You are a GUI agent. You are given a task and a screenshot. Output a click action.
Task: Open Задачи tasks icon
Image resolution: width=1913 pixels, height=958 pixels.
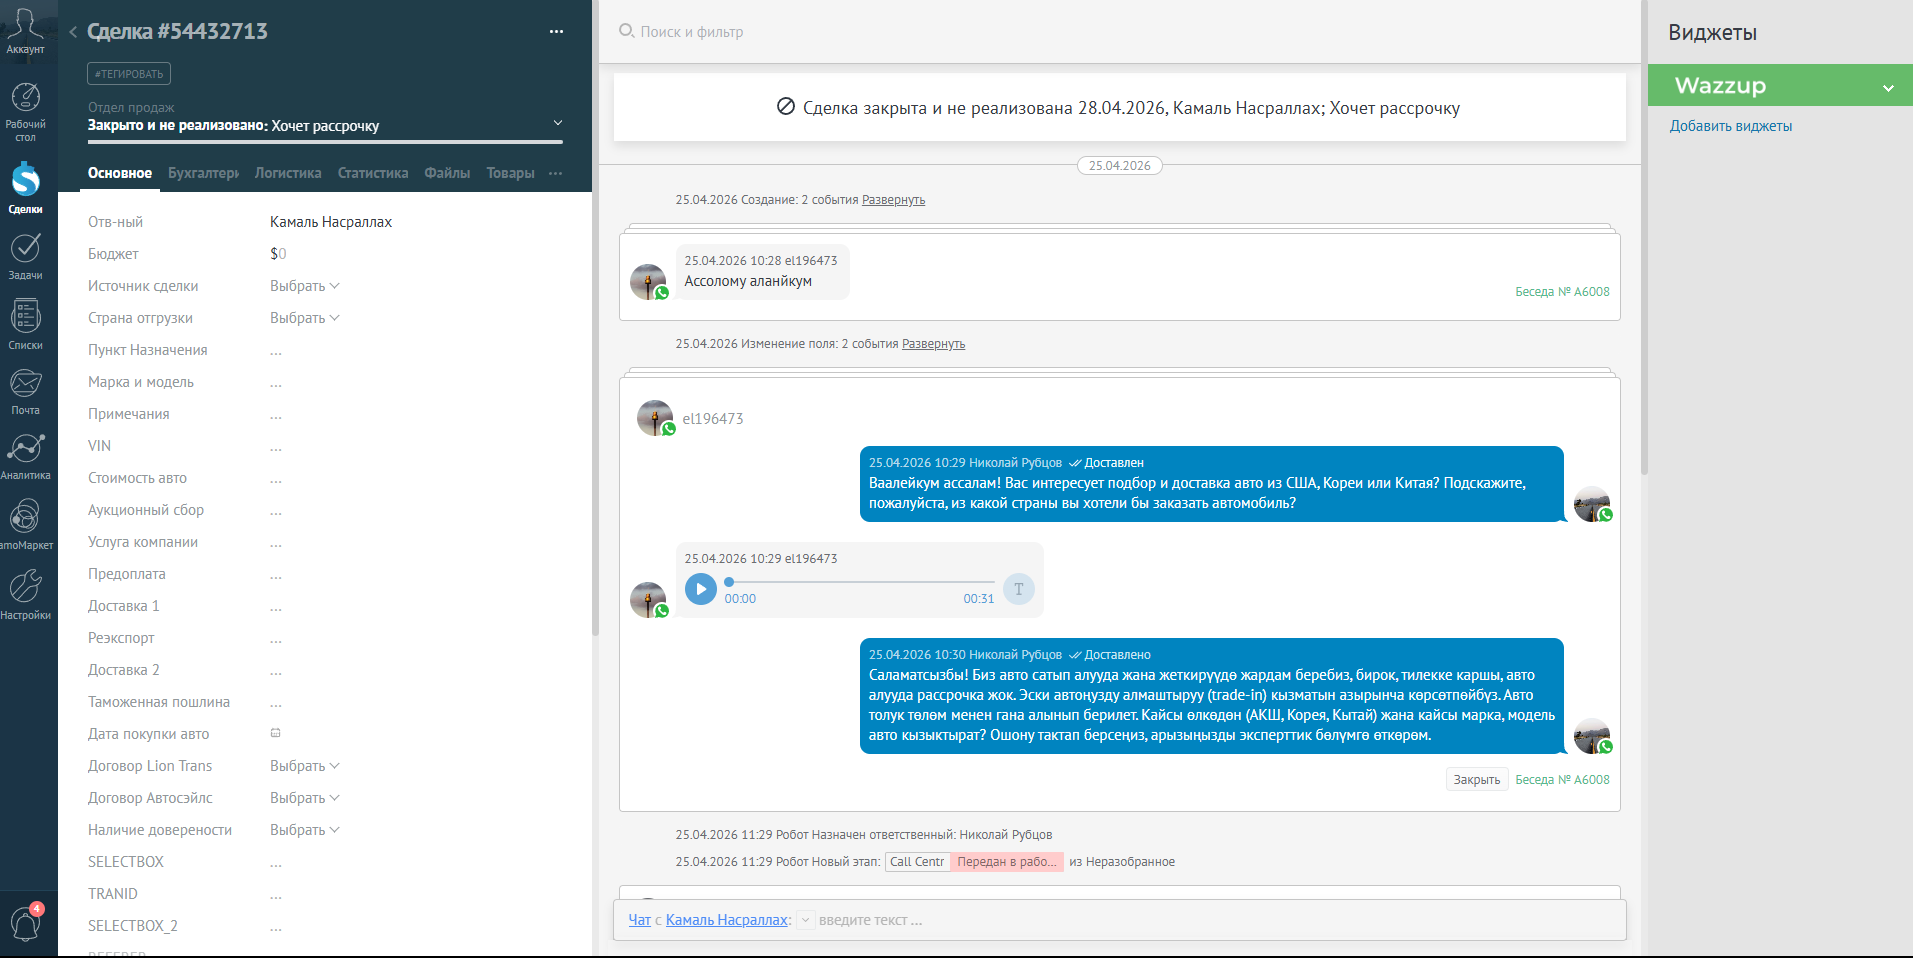tap(25, 248)
